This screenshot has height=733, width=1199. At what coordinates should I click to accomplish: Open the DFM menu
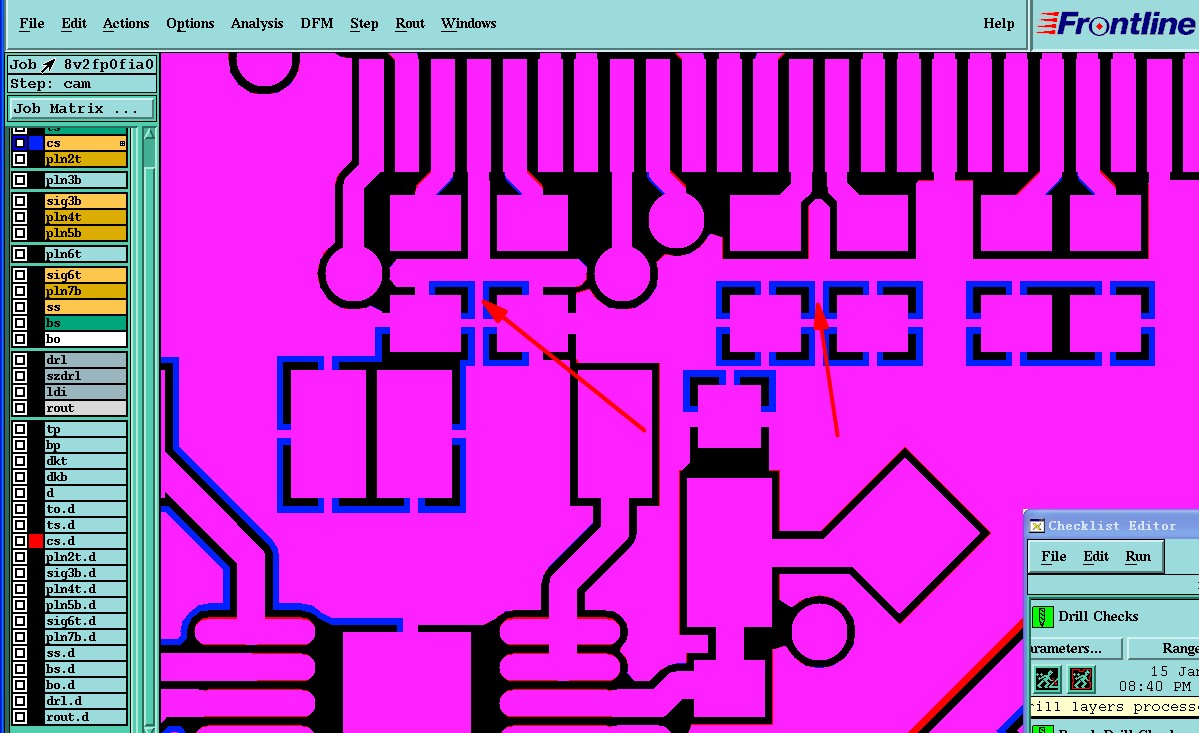[x=317, y=24]
